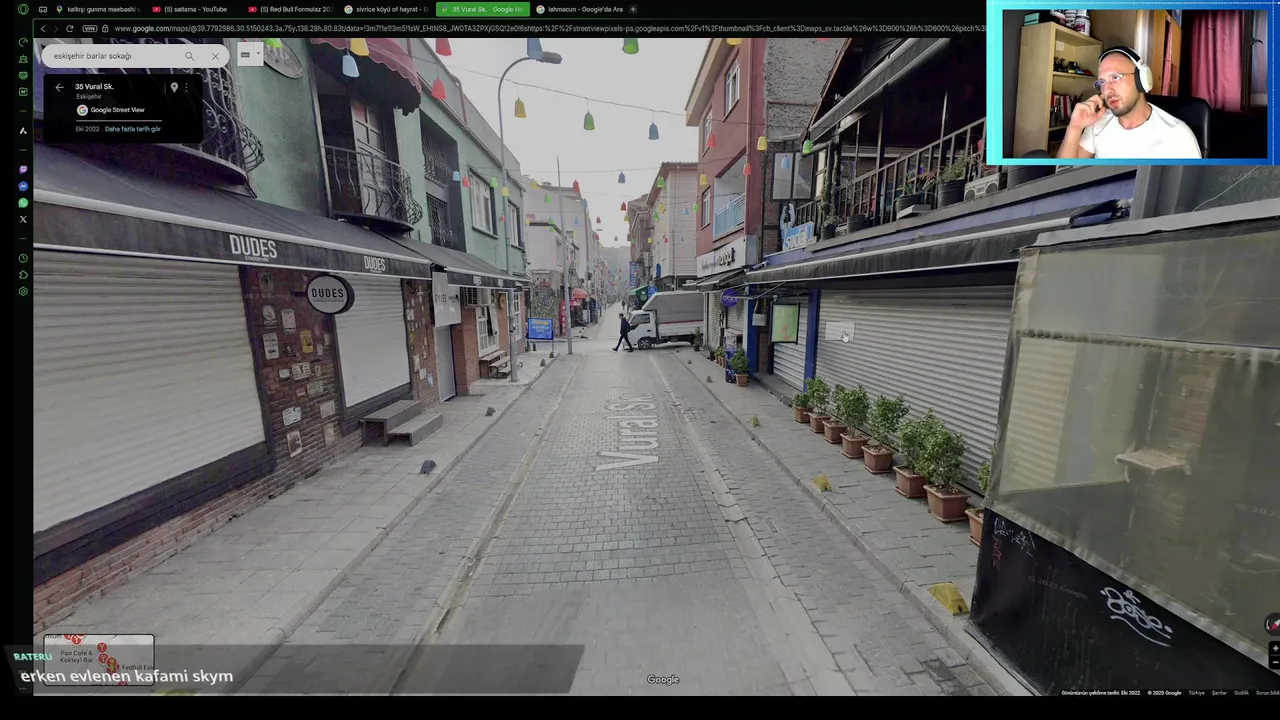
Task: Zoom in with the plus button
Action: [1274, 649]
